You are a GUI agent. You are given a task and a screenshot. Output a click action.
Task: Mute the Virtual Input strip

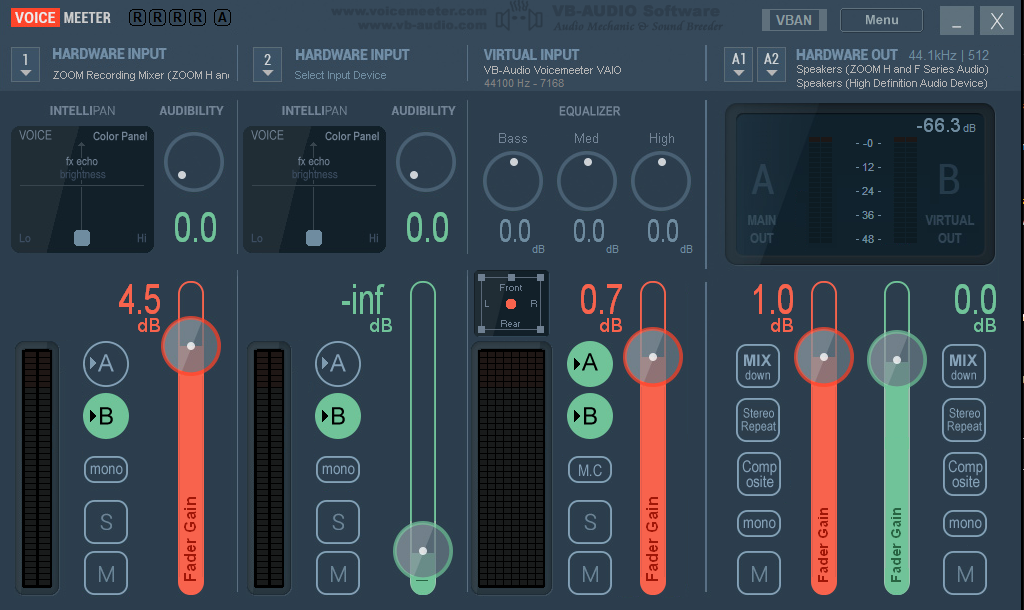(x=590, y=573)
